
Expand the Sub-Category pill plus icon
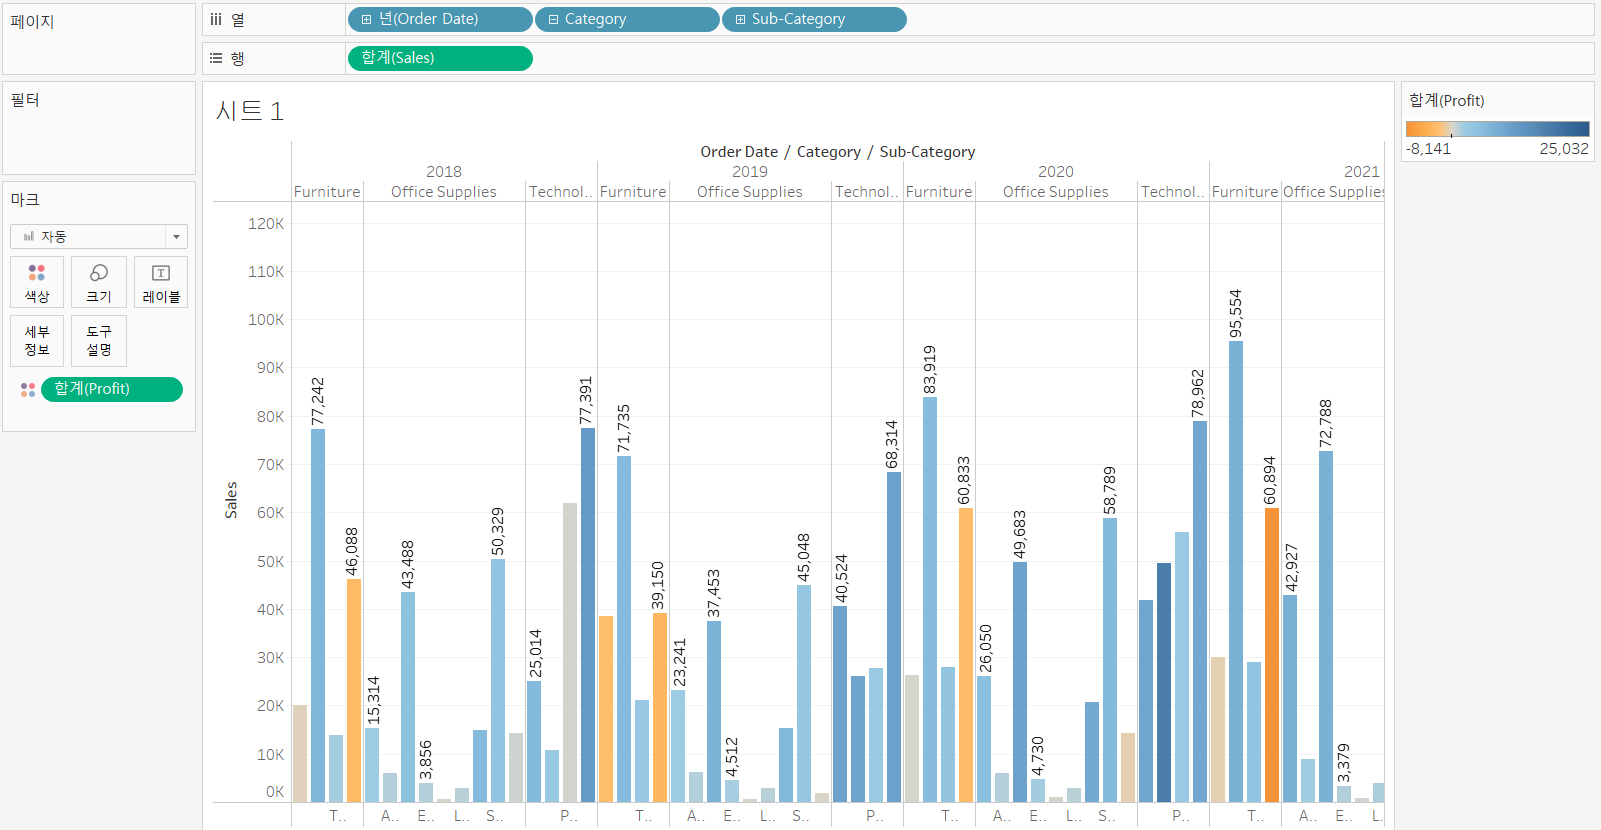740,19
